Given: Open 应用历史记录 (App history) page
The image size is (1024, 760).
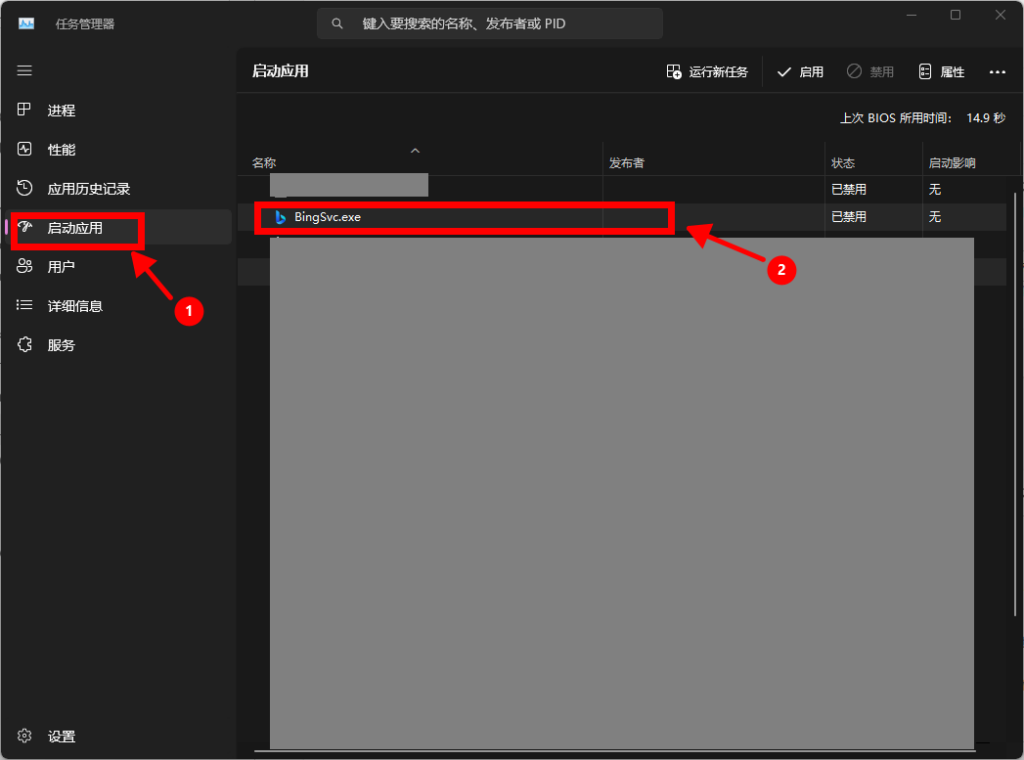Looking at the screenshot, I should (88, 189).
